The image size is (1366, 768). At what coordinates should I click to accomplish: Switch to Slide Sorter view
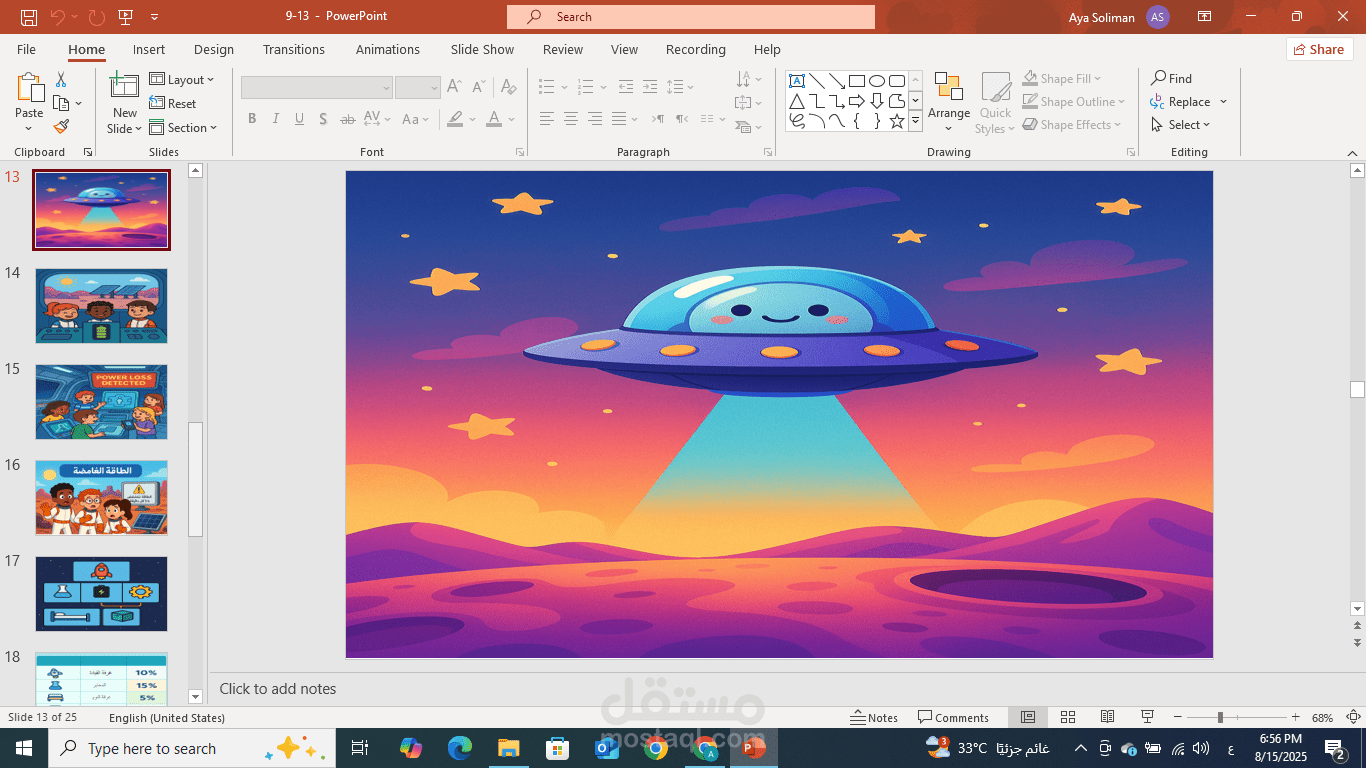[x=1068, y=717]
